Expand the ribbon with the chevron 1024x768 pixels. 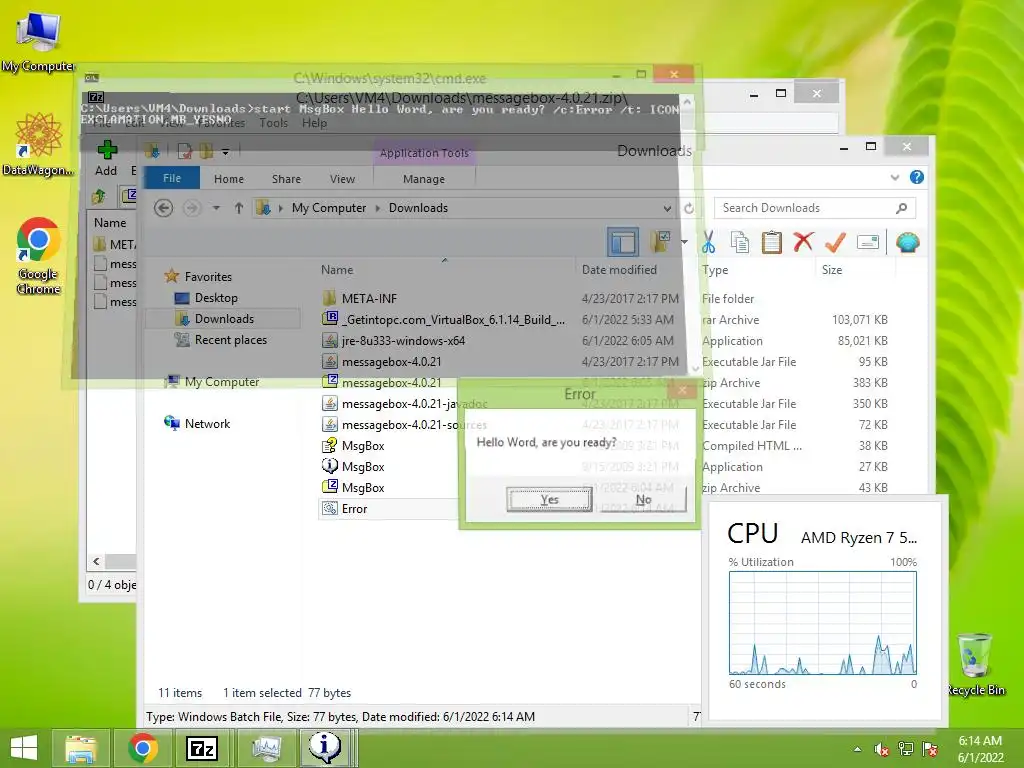point(895,177)
